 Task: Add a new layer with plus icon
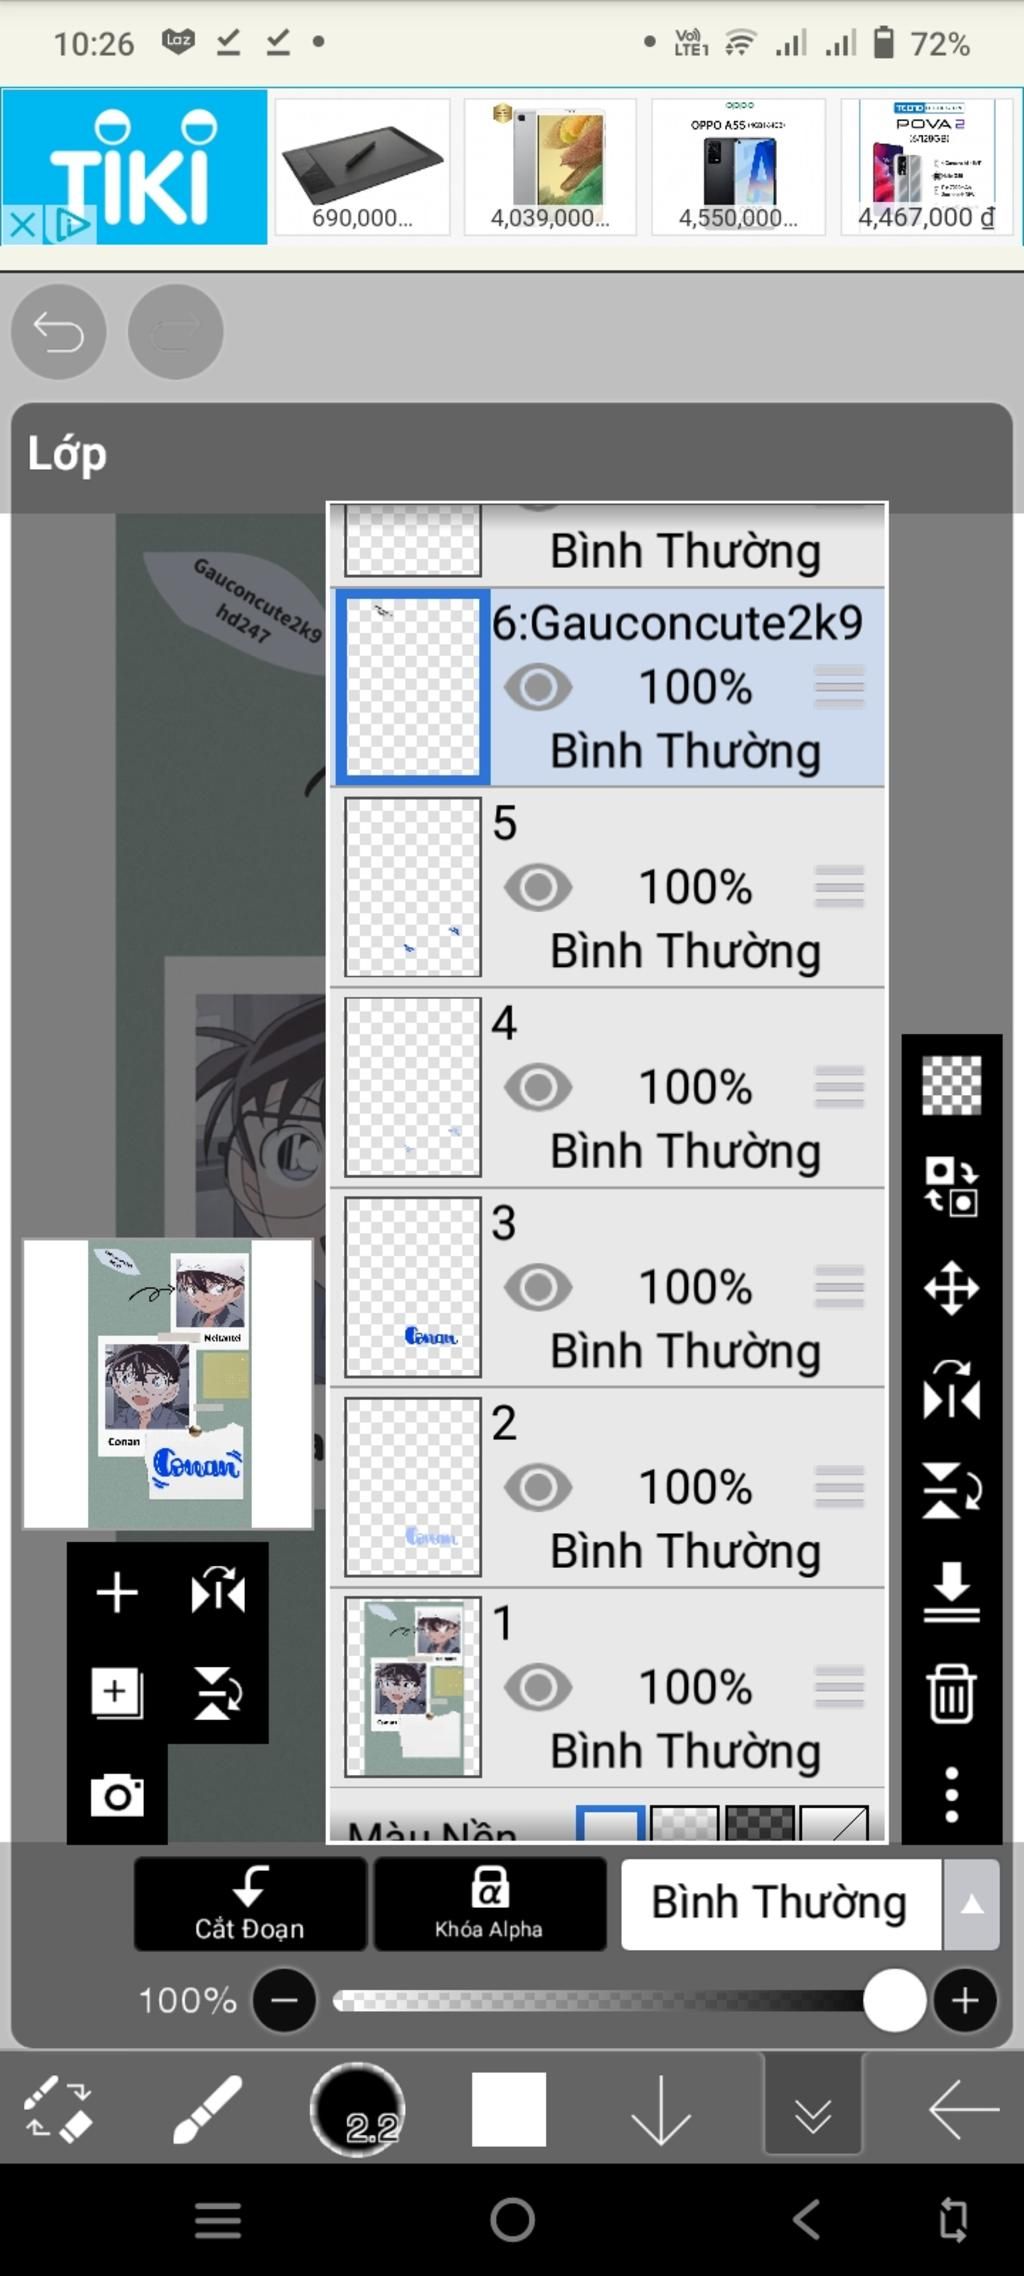(x=117, y=1592)
